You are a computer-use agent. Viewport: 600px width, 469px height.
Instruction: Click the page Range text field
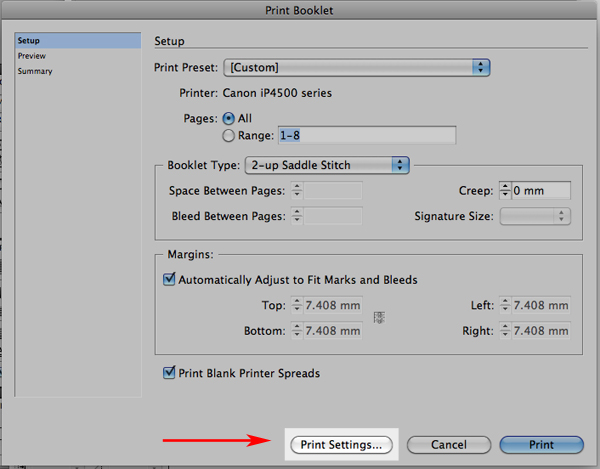click(x=367, y=135)
